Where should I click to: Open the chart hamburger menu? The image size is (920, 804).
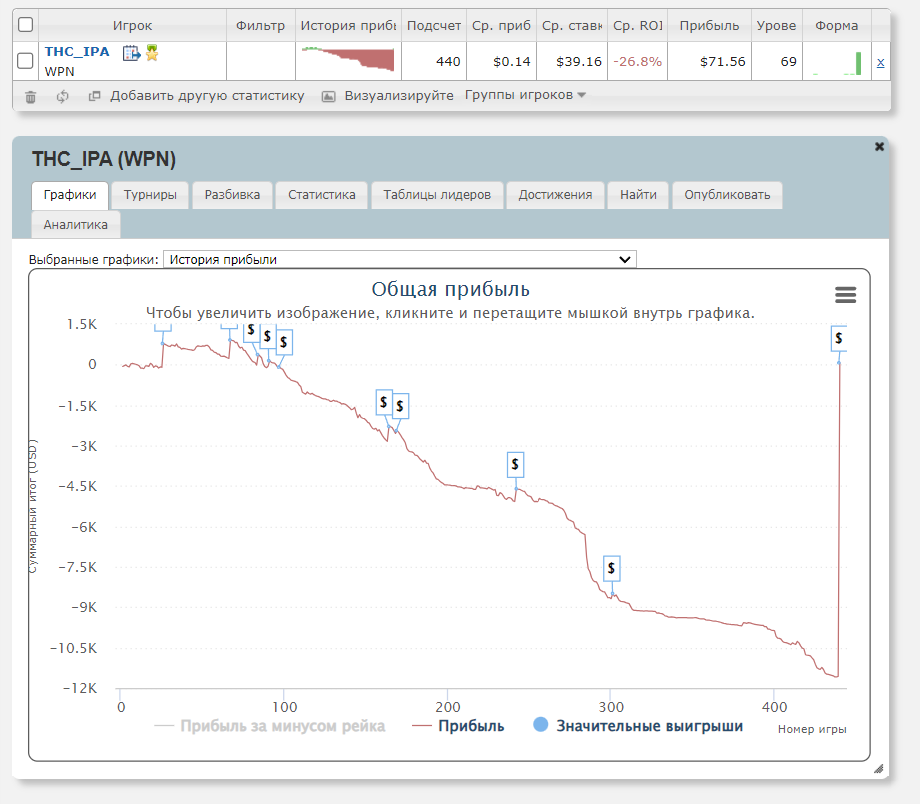coord(845,294)
